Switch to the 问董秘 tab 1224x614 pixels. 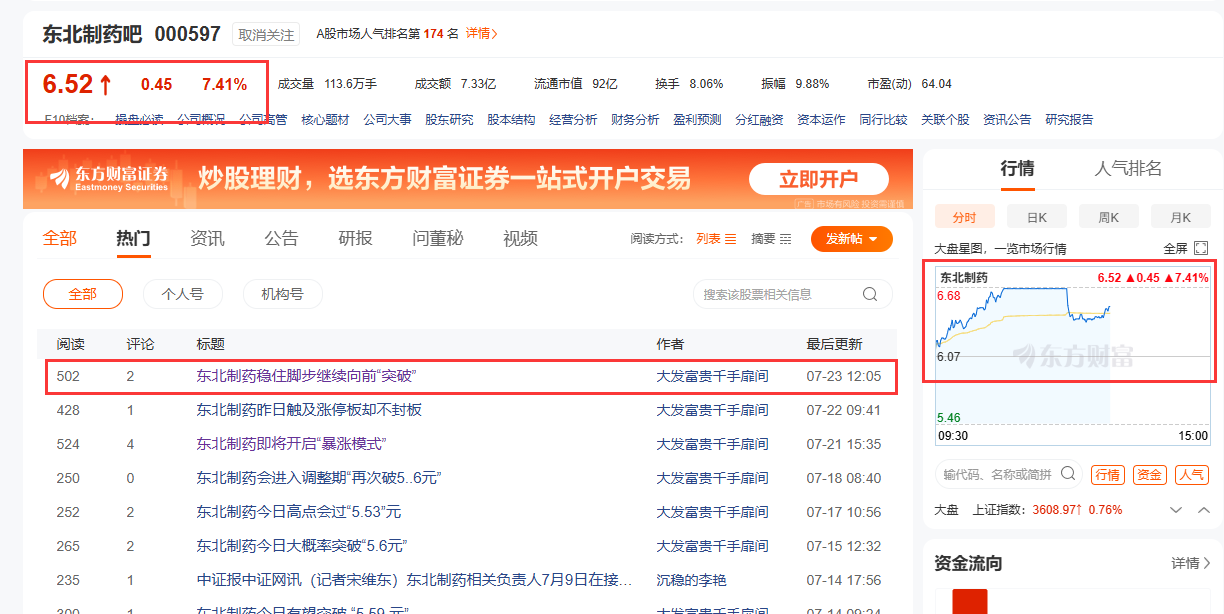click(438, 238)
